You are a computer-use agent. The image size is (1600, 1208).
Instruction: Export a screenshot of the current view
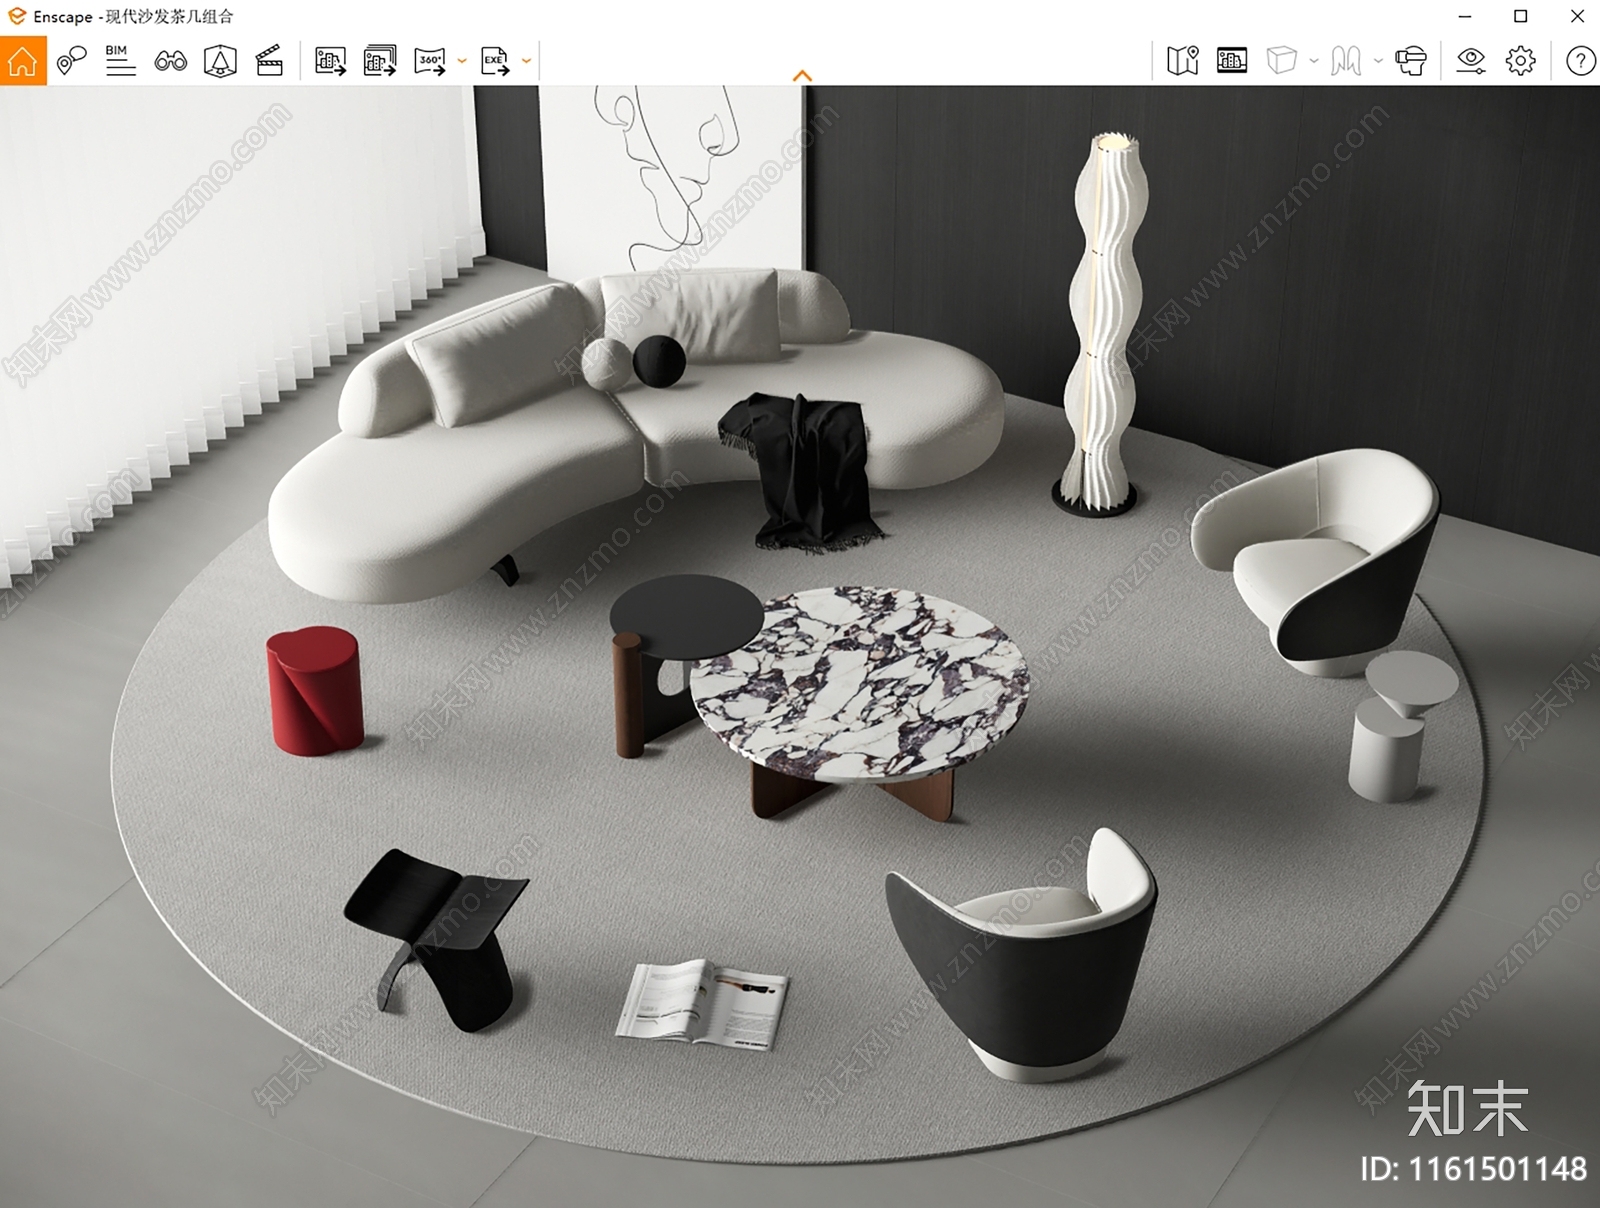tap(330, 61)
